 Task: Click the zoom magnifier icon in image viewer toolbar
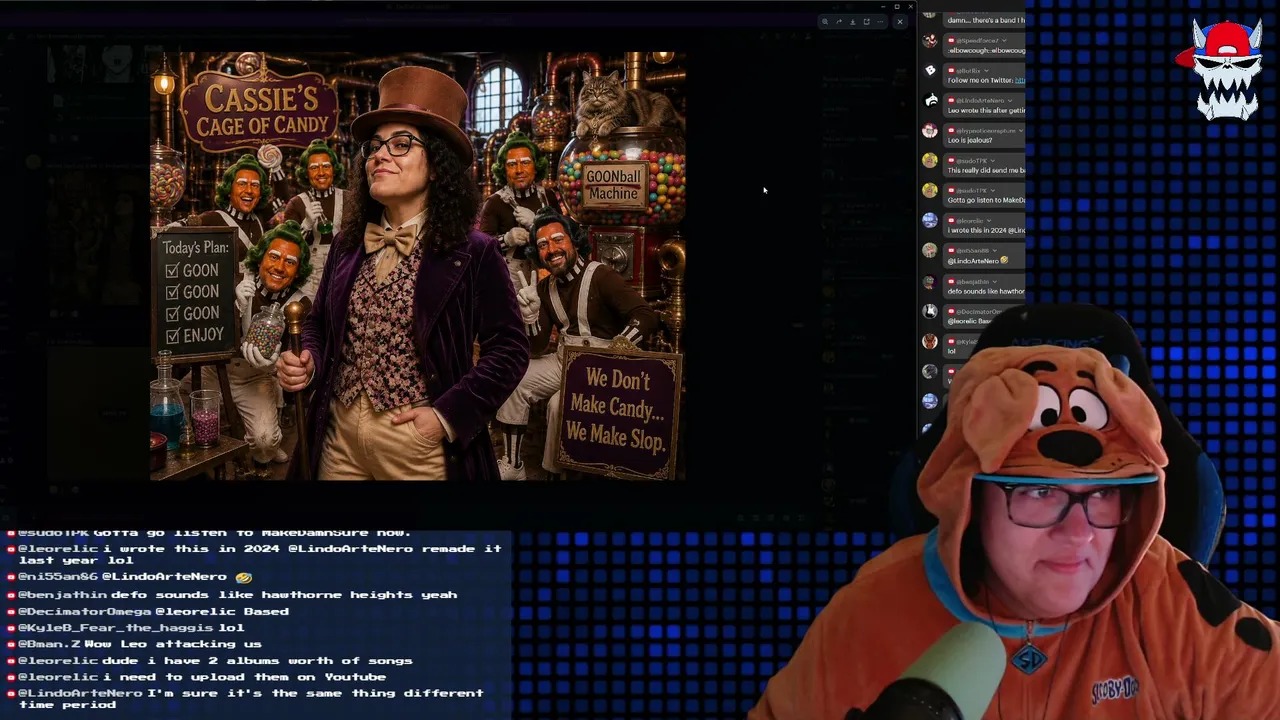[825, 21]
